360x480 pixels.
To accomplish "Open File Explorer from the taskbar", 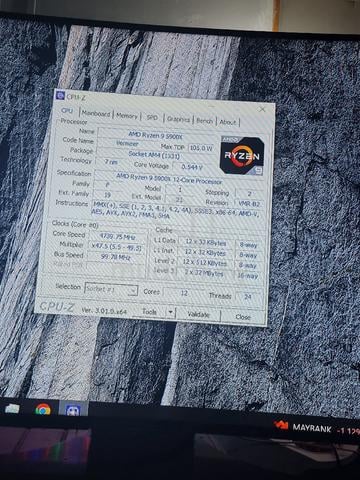I will [x=12, y=408].
